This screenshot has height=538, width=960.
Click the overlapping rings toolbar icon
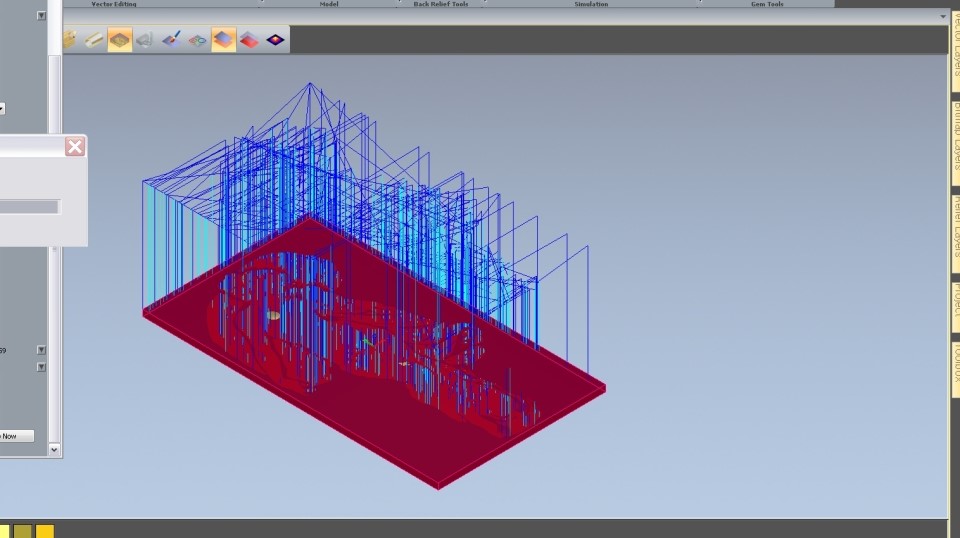tap(198, 40)
